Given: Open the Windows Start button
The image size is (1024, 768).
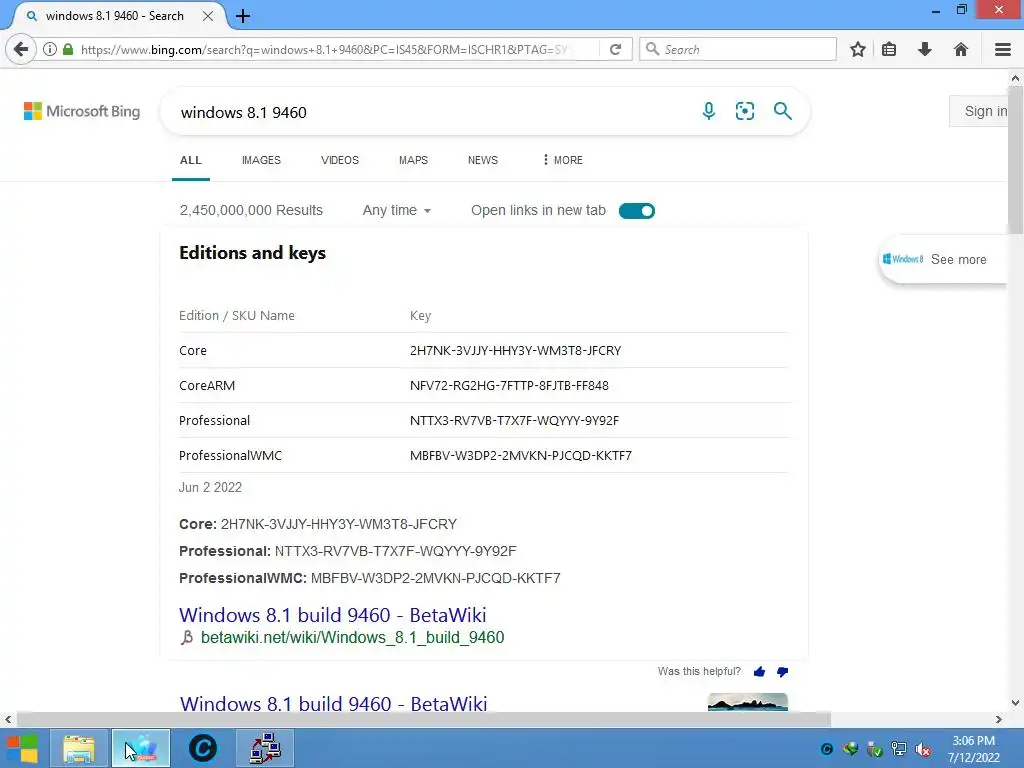Looking at the screenshot, I should point(22,748).
